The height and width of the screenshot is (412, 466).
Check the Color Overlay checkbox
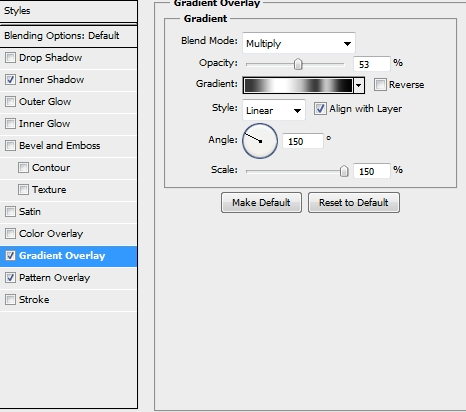point(10,234)
